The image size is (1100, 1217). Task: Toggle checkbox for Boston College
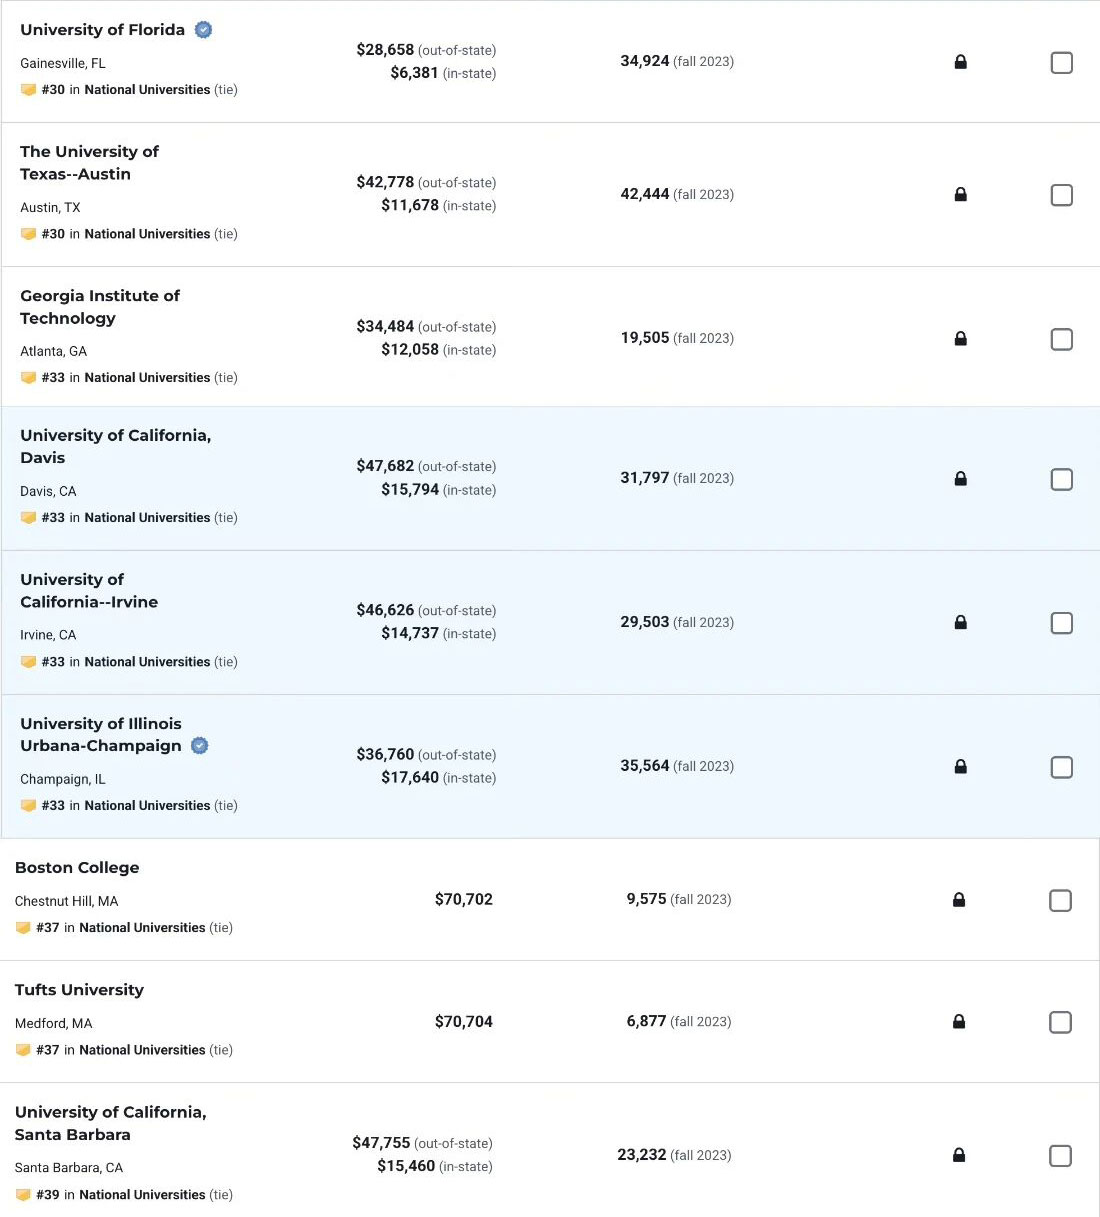point(1060,900)
